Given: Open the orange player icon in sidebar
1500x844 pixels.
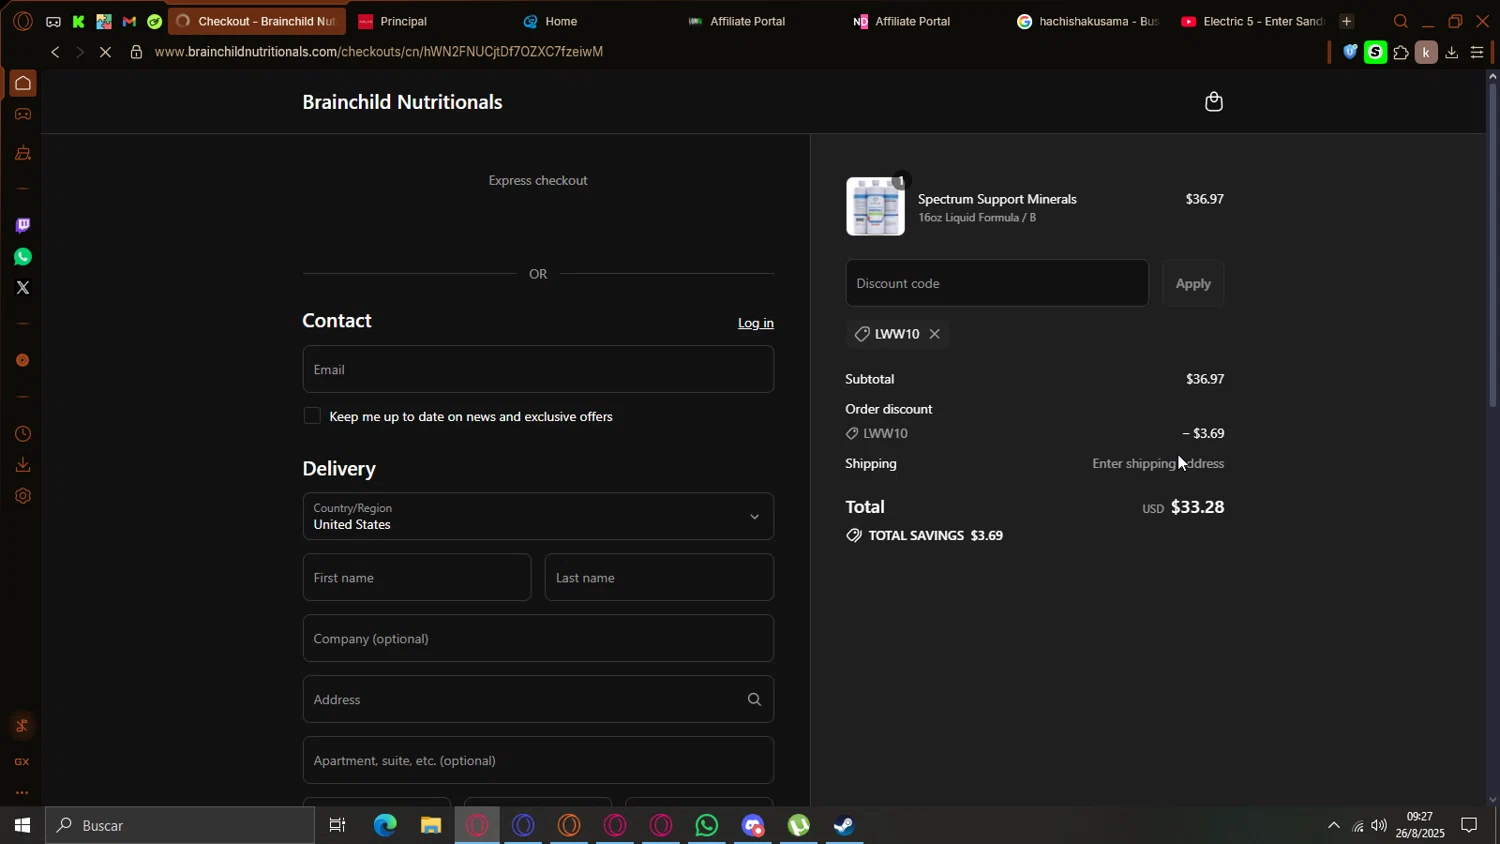Looking at the screenshot, I should pos(23,360).
